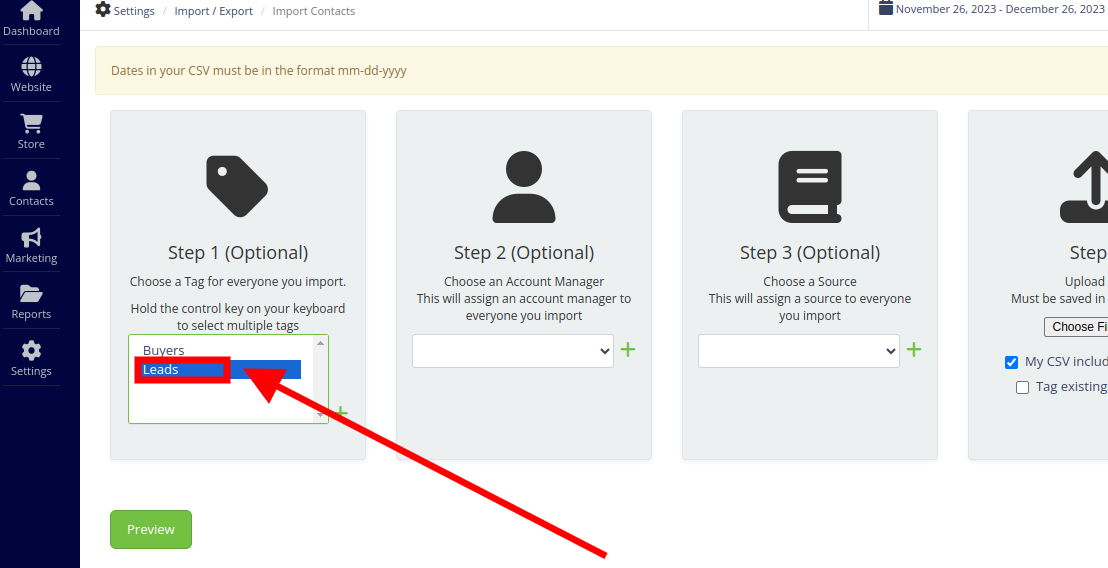This screenshot has height=568, width=1108.
Task: Open the Account Manager dropdown
Action: (x=513, y=351)
